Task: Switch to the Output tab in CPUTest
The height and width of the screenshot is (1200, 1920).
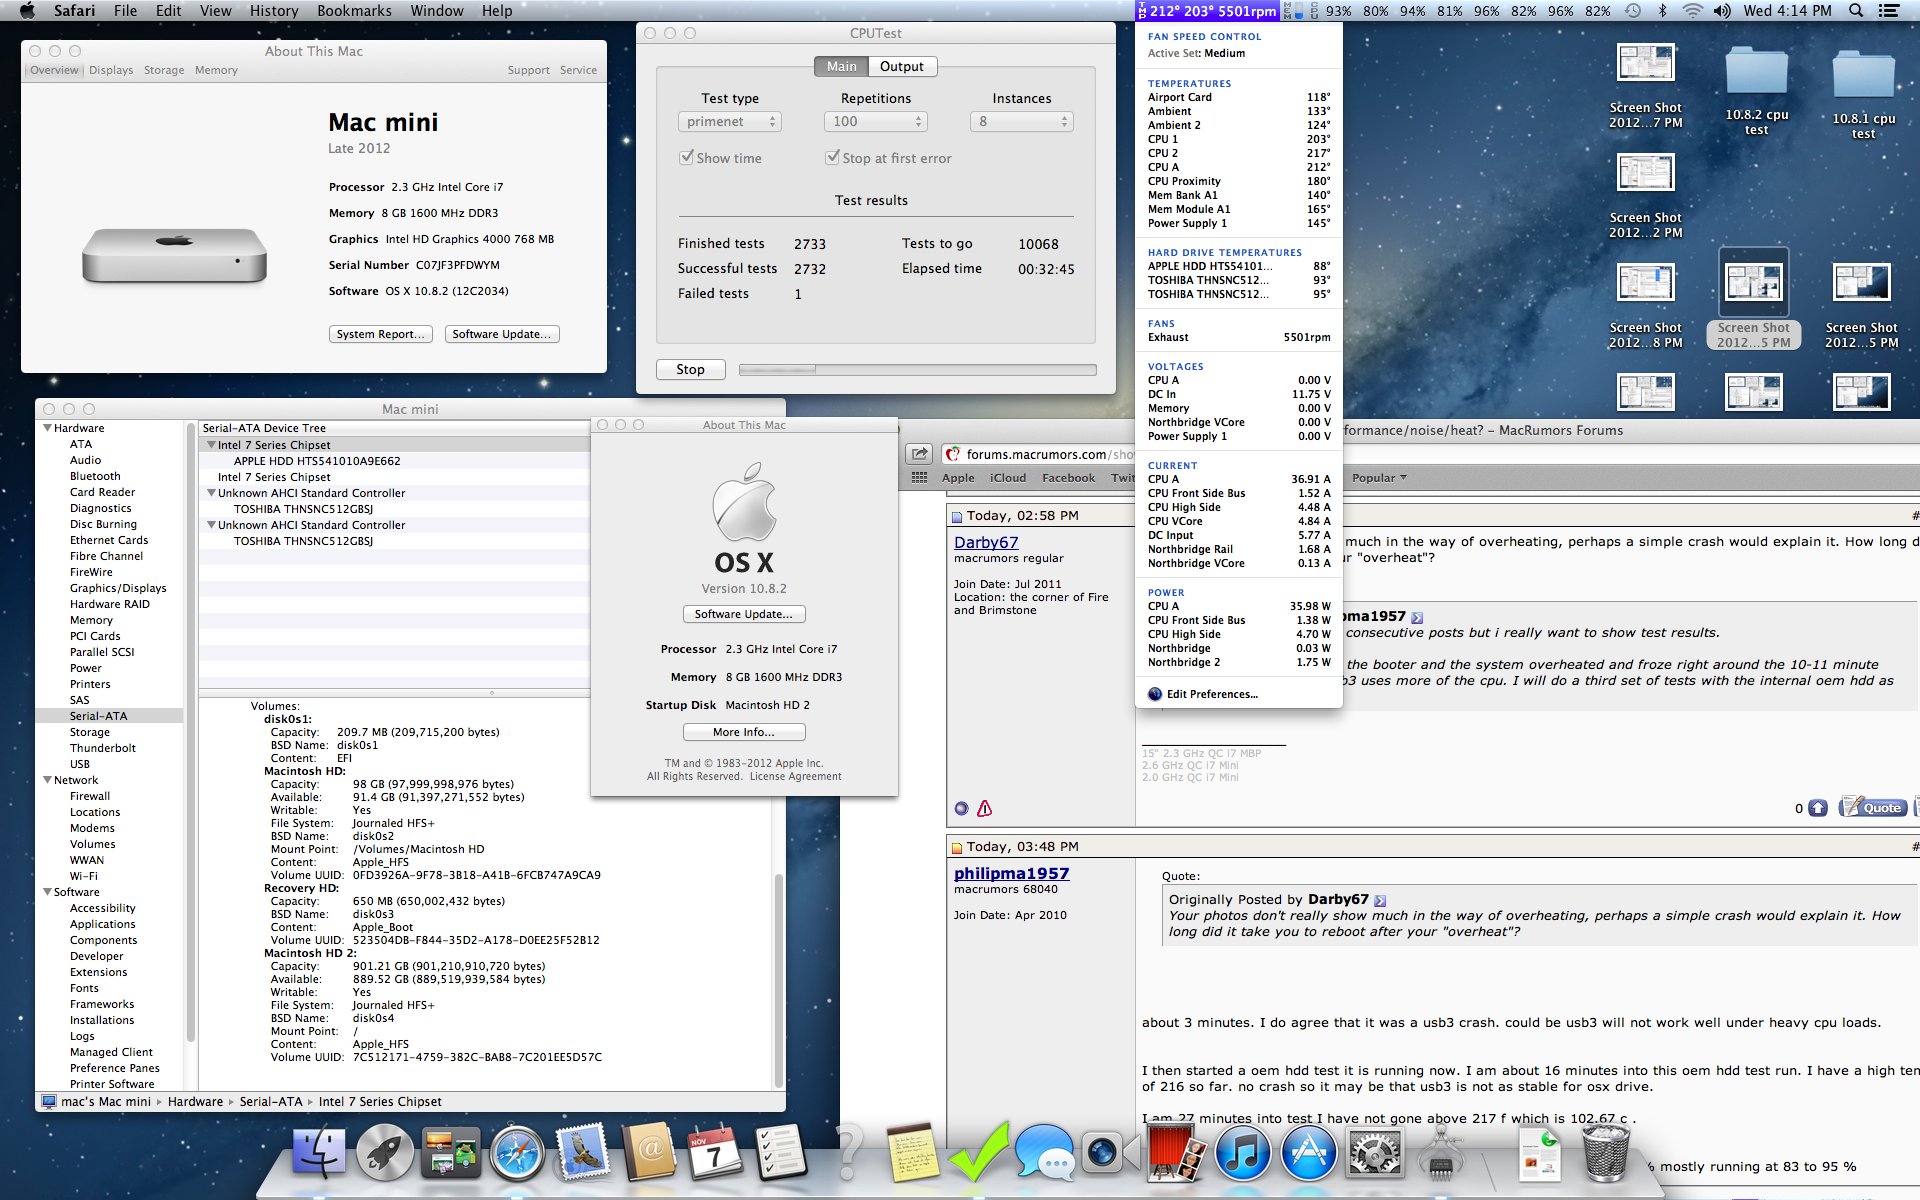Action: 901,67
